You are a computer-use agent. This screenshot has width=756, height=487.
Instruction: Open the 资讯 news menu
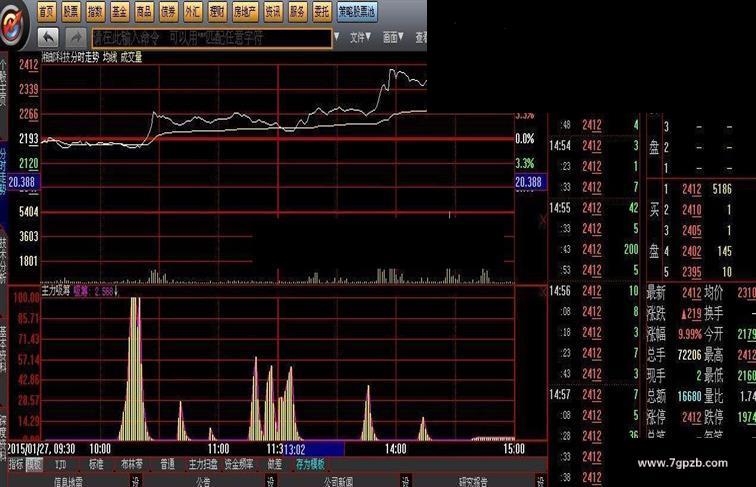(x=273, y=12)
